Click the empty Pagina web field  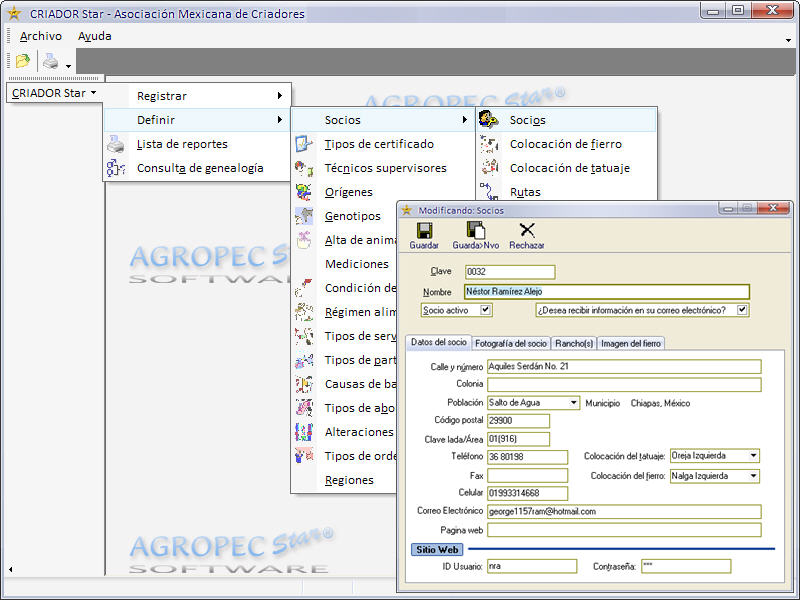[624, 530]
